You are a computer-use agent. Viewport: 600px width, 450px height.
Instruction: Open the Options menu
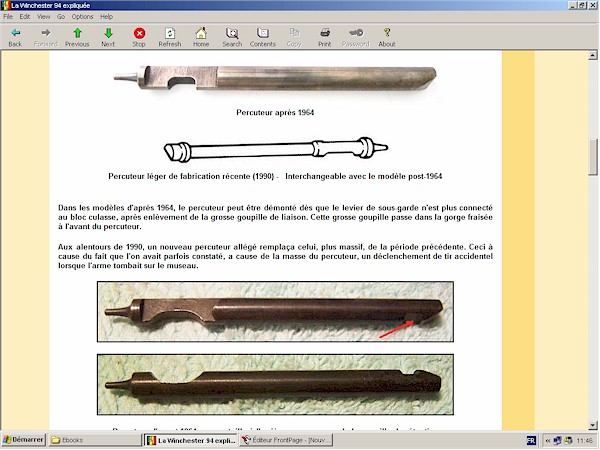[82, 16]
